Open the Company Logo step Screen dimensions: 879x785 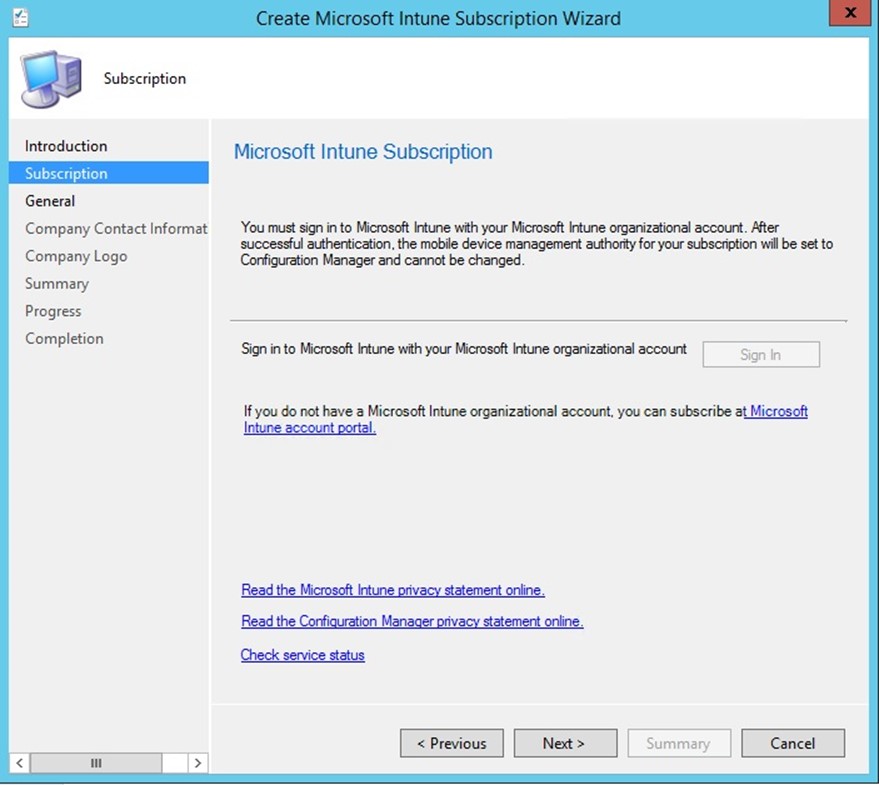tap(76, 256)
